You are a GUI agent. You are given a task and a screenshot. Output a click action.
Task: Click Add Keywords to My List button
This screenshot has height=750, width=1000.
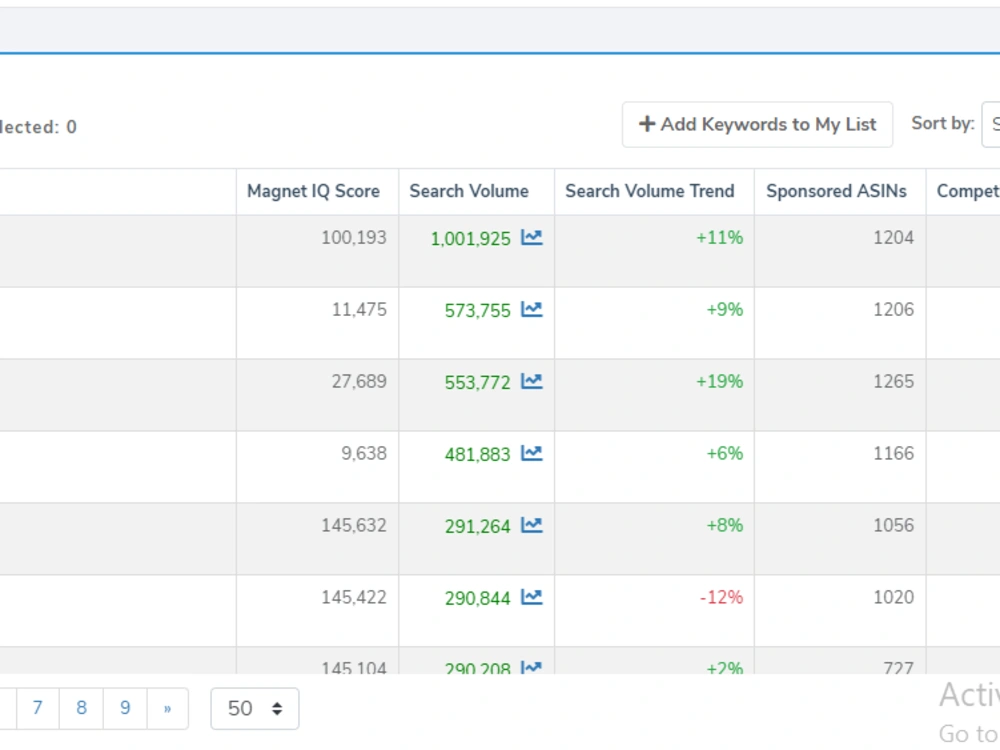coord(757,124)
